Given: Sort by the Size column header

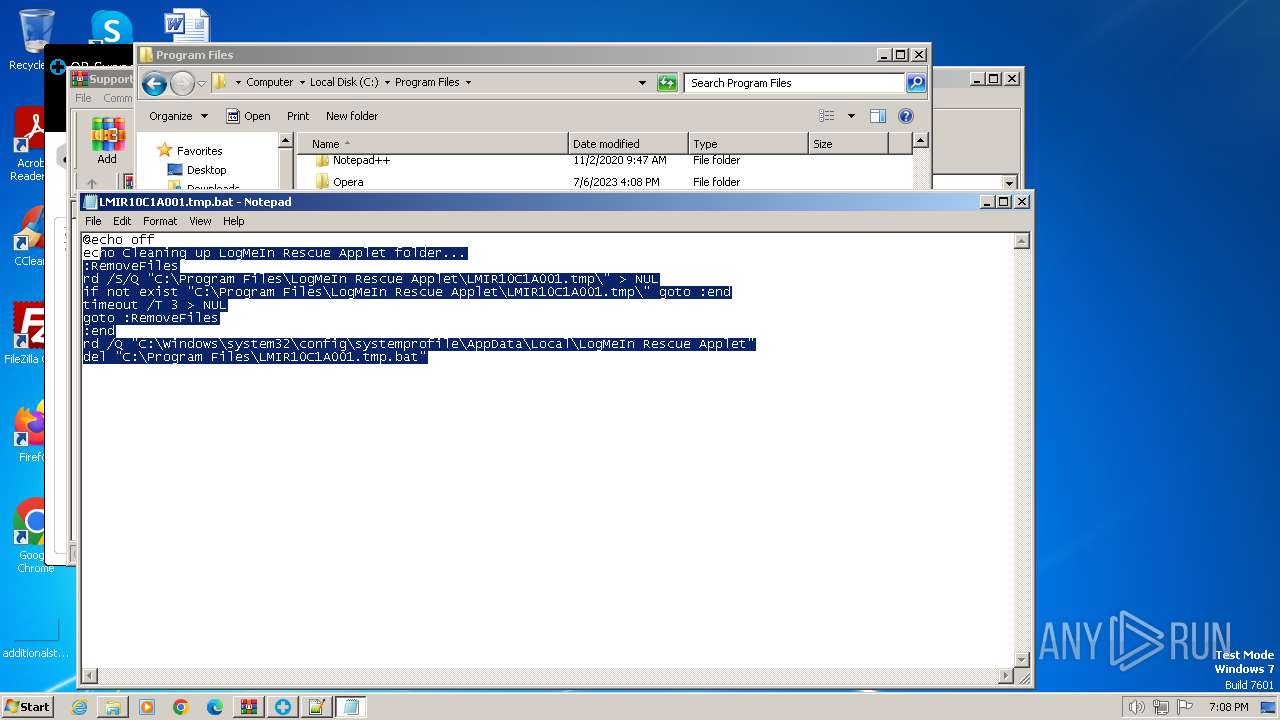Looking at the screenshot, I should point(848,144).
